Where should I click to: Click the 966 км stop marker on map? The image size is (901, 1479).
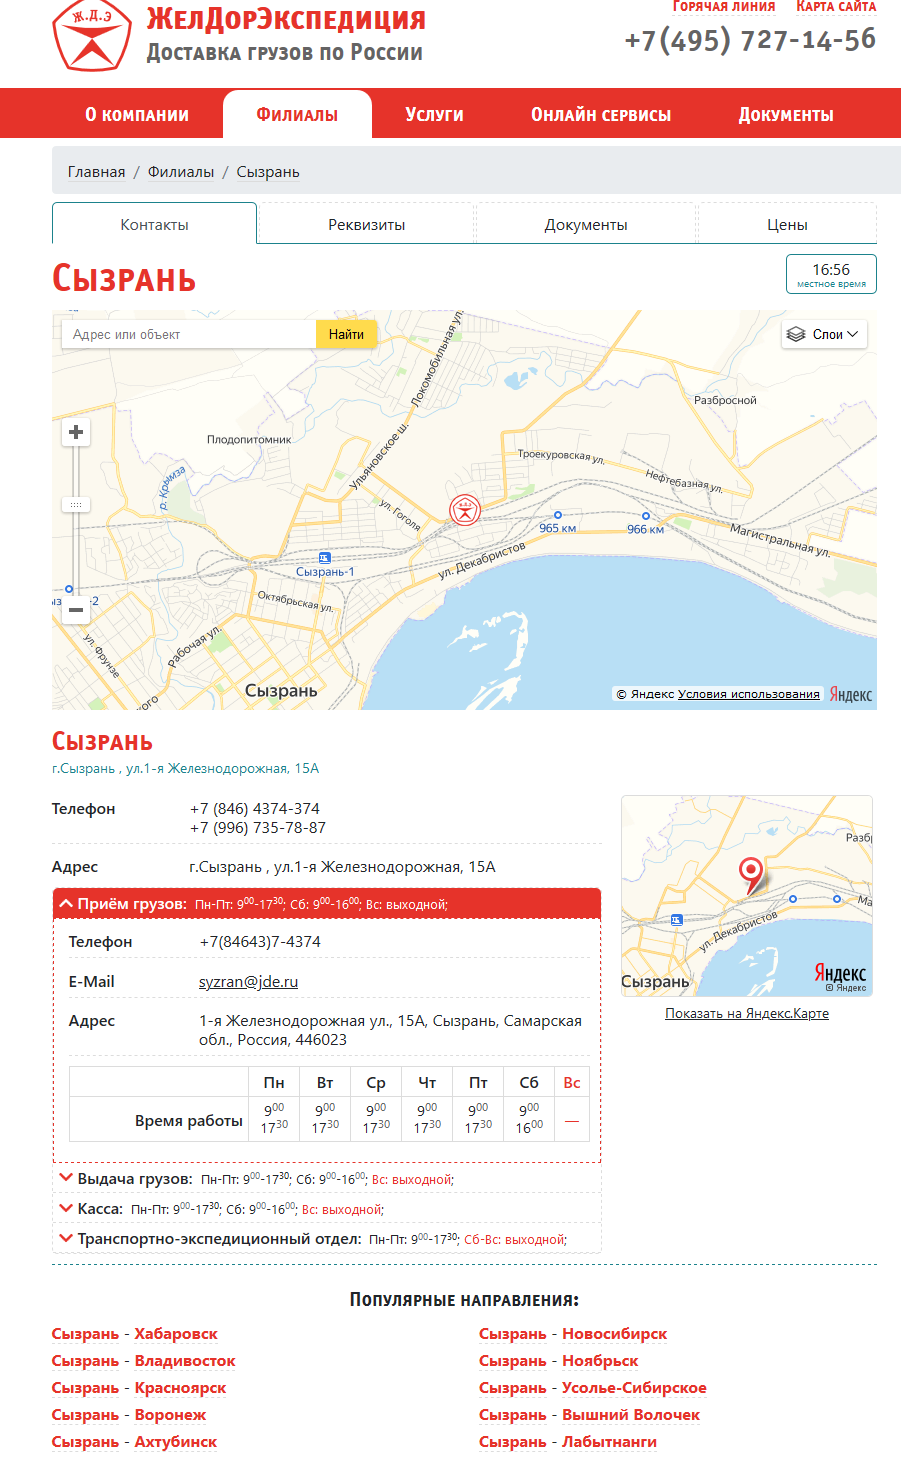(x=645, y=516)
